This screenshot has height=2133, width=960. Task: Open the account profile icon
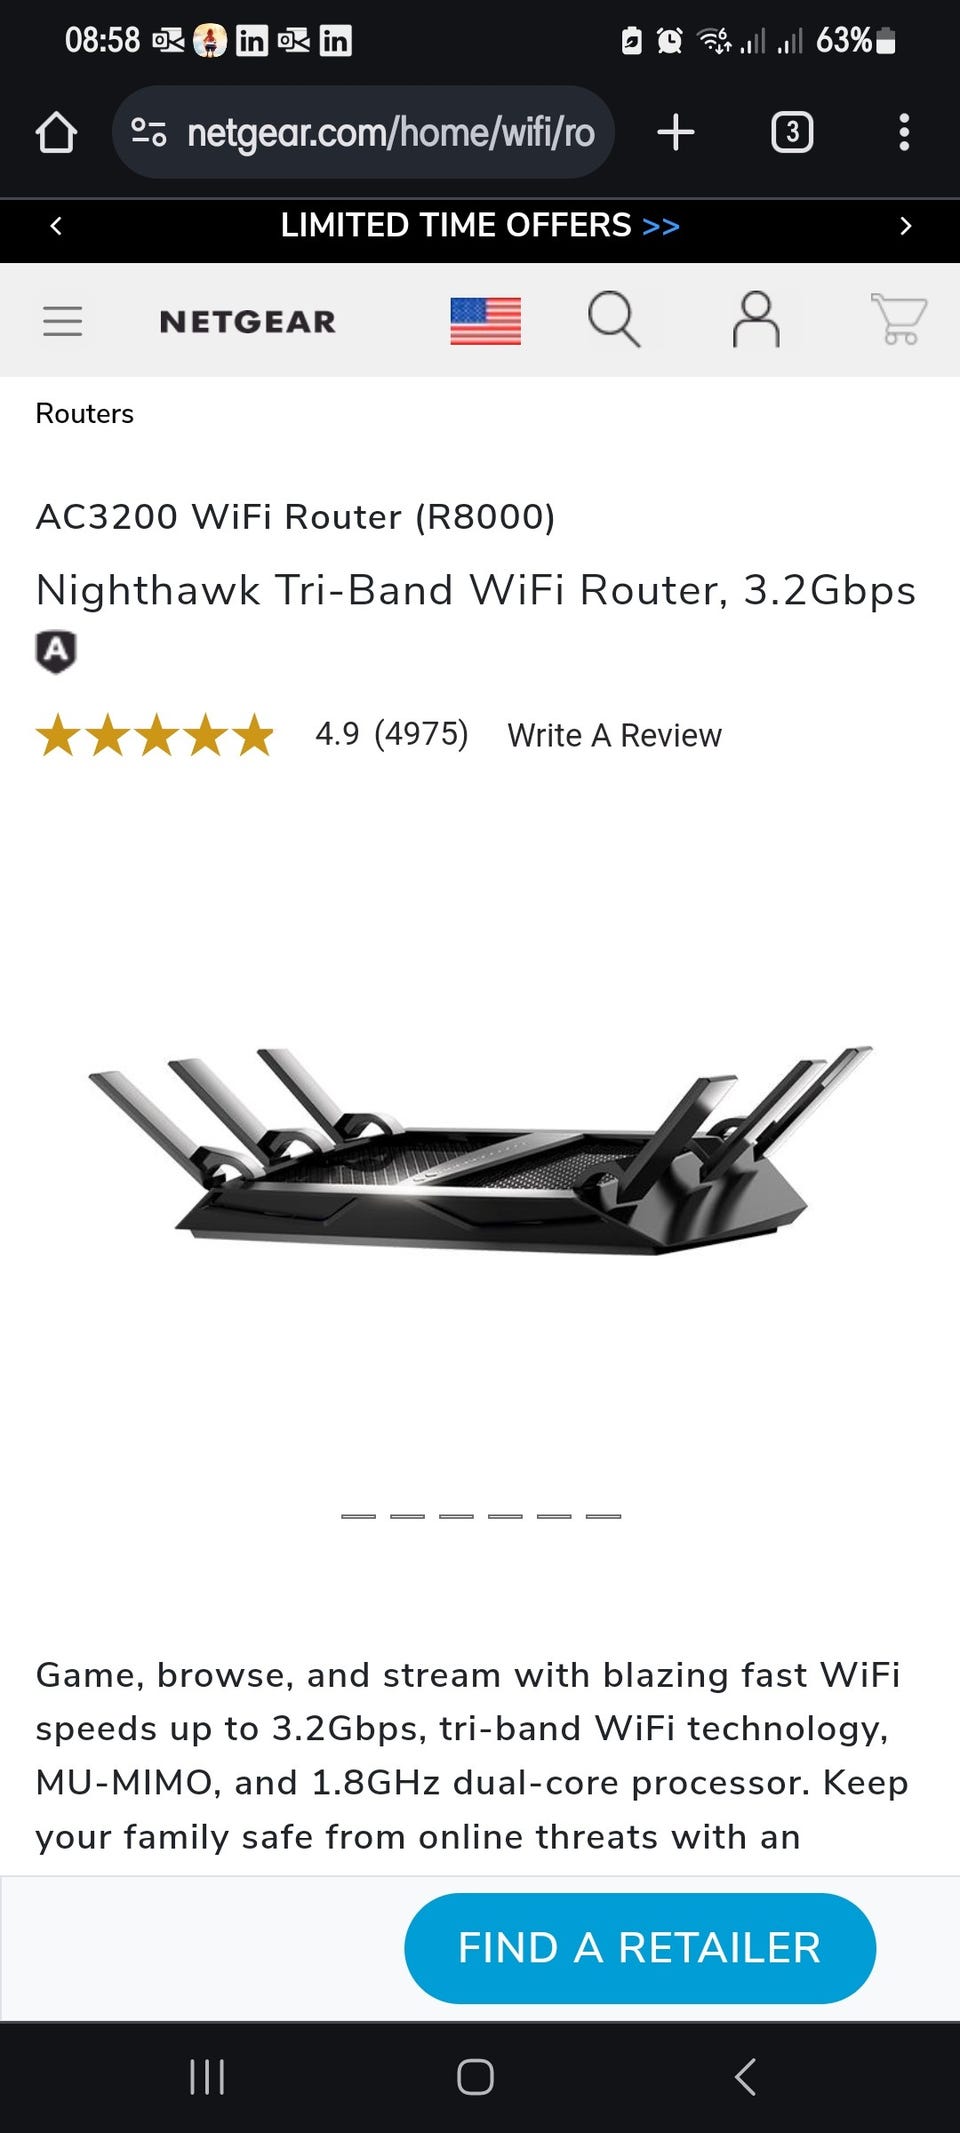coord(756,319)
